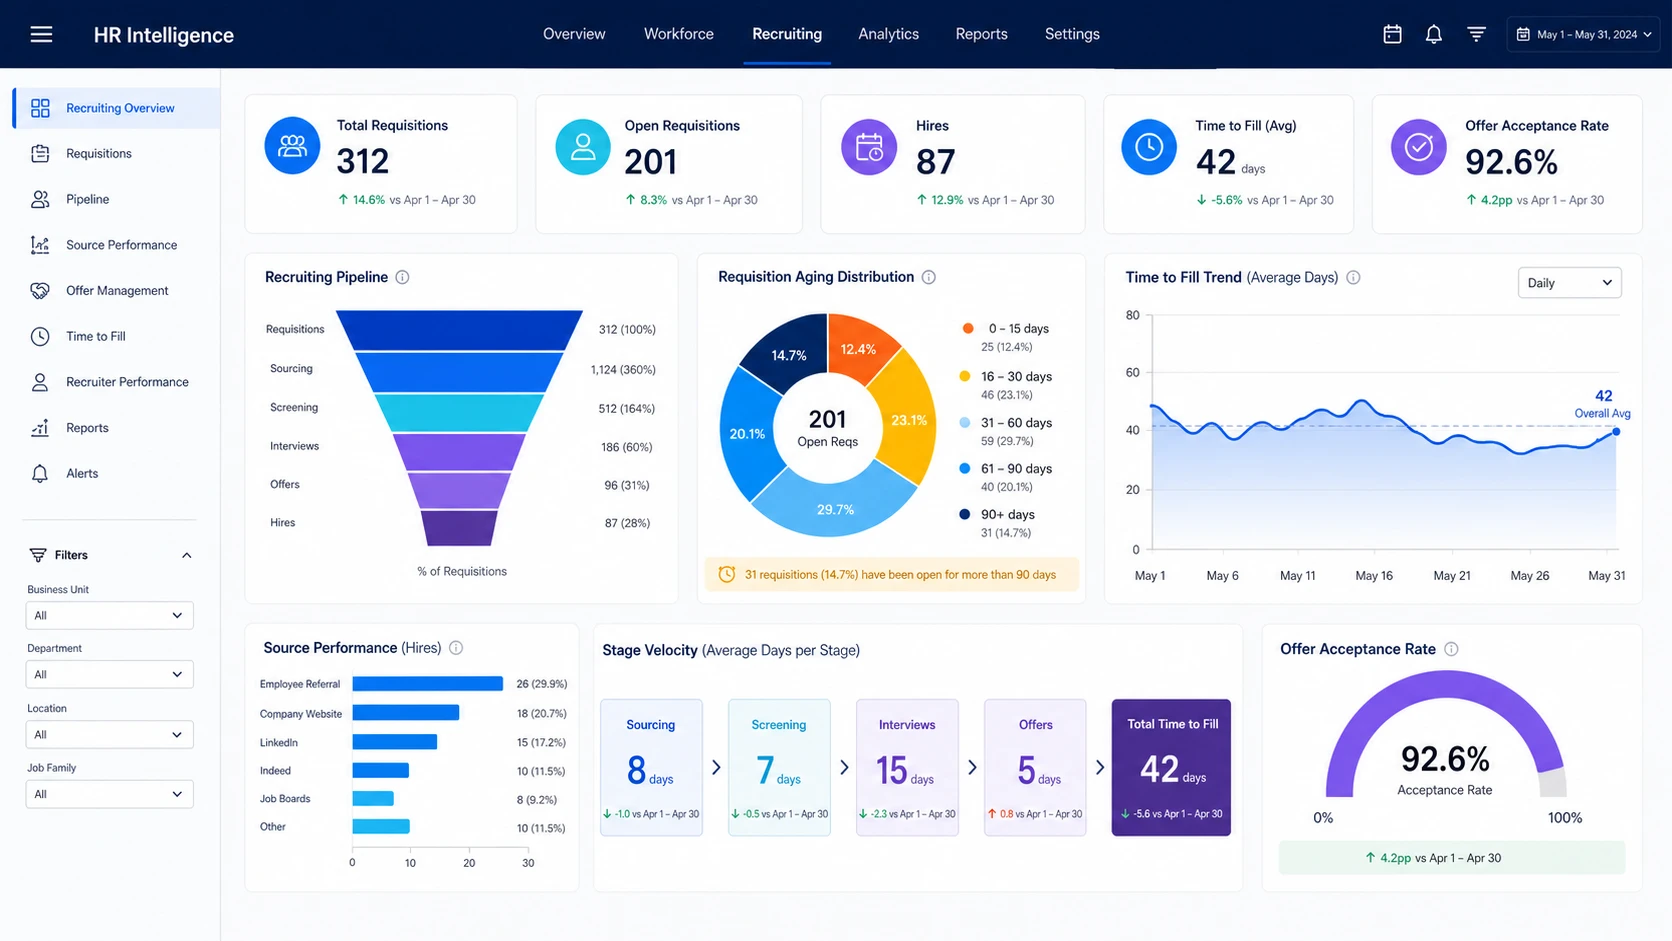Click info icon beside Source Performance
Viewport: 1672px width, 941px height.
click(456, 648)
